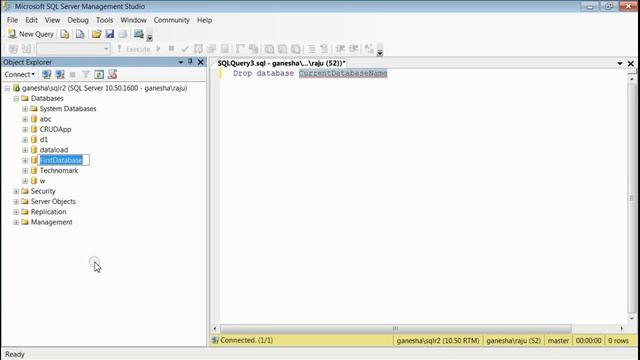
Task: Open the Connect dropdown in Object Explorer
Action: click(x=19, y=74)
